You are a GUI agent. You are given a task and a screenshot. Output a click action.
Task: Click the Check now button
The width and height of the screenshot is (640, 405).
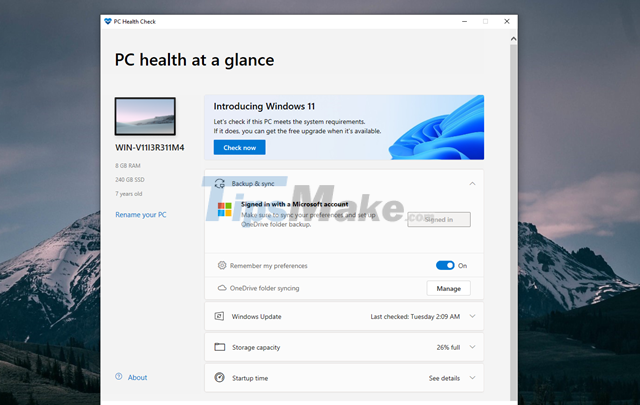(x=240, y=147)
